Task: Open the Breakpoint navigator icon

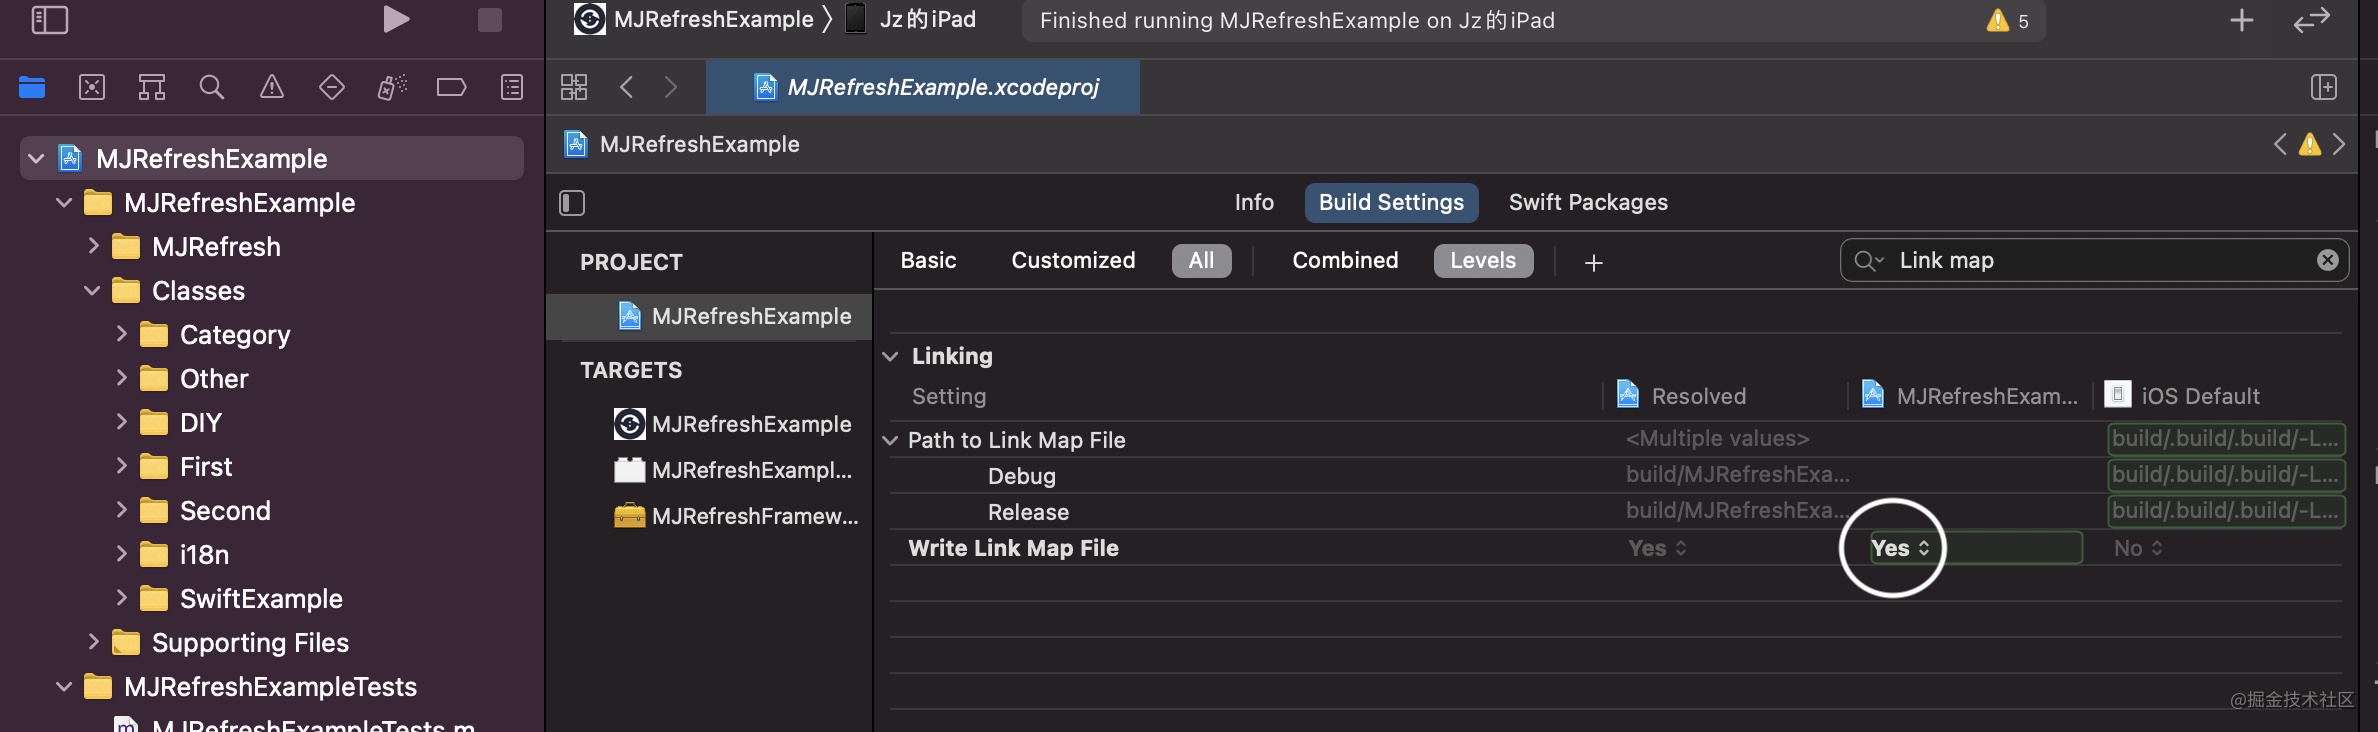Action: pos(452,88)
